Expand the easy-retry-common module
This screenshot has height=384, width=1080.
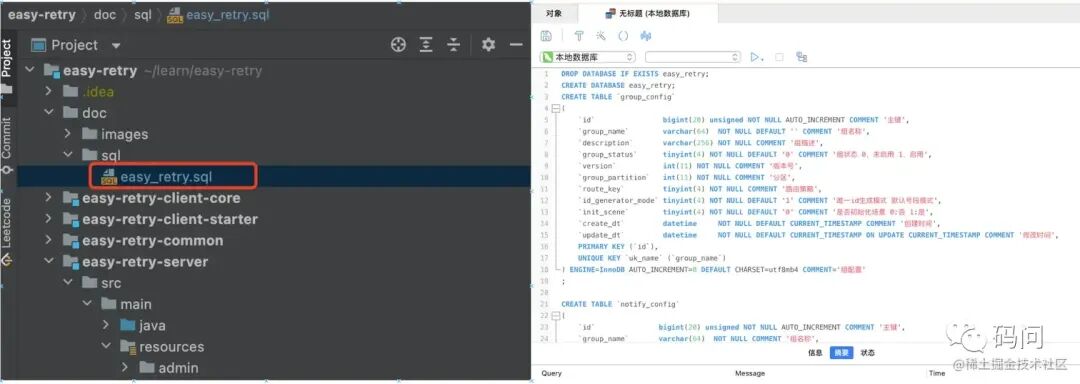[x=48, y=241]
